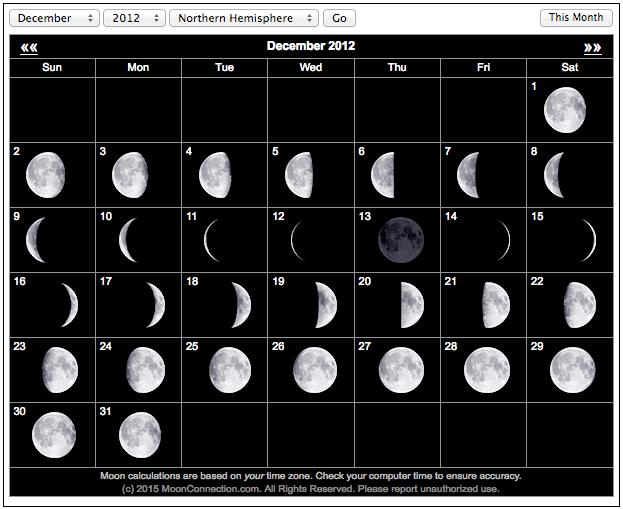Click the date number 28
The height and width of the screenshot is (509, 623).
451,346
